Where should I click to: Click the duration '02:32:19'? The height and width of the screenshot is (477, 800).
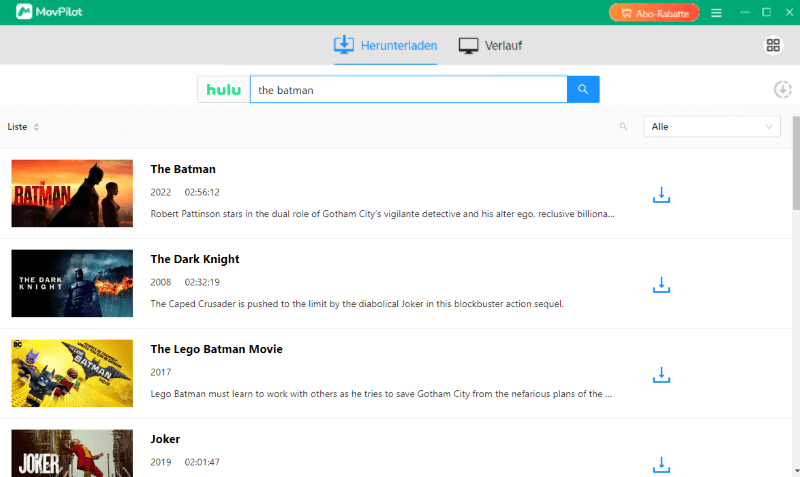[202, 282]
